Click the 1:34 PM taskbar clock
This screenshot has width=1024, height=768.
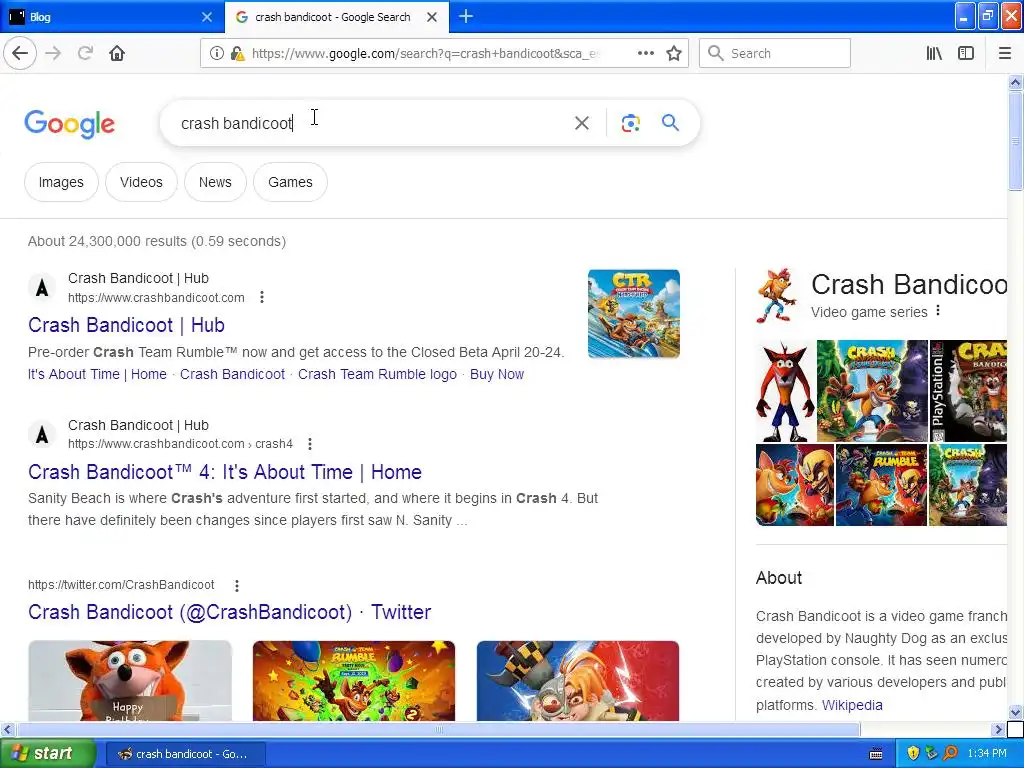987,754
